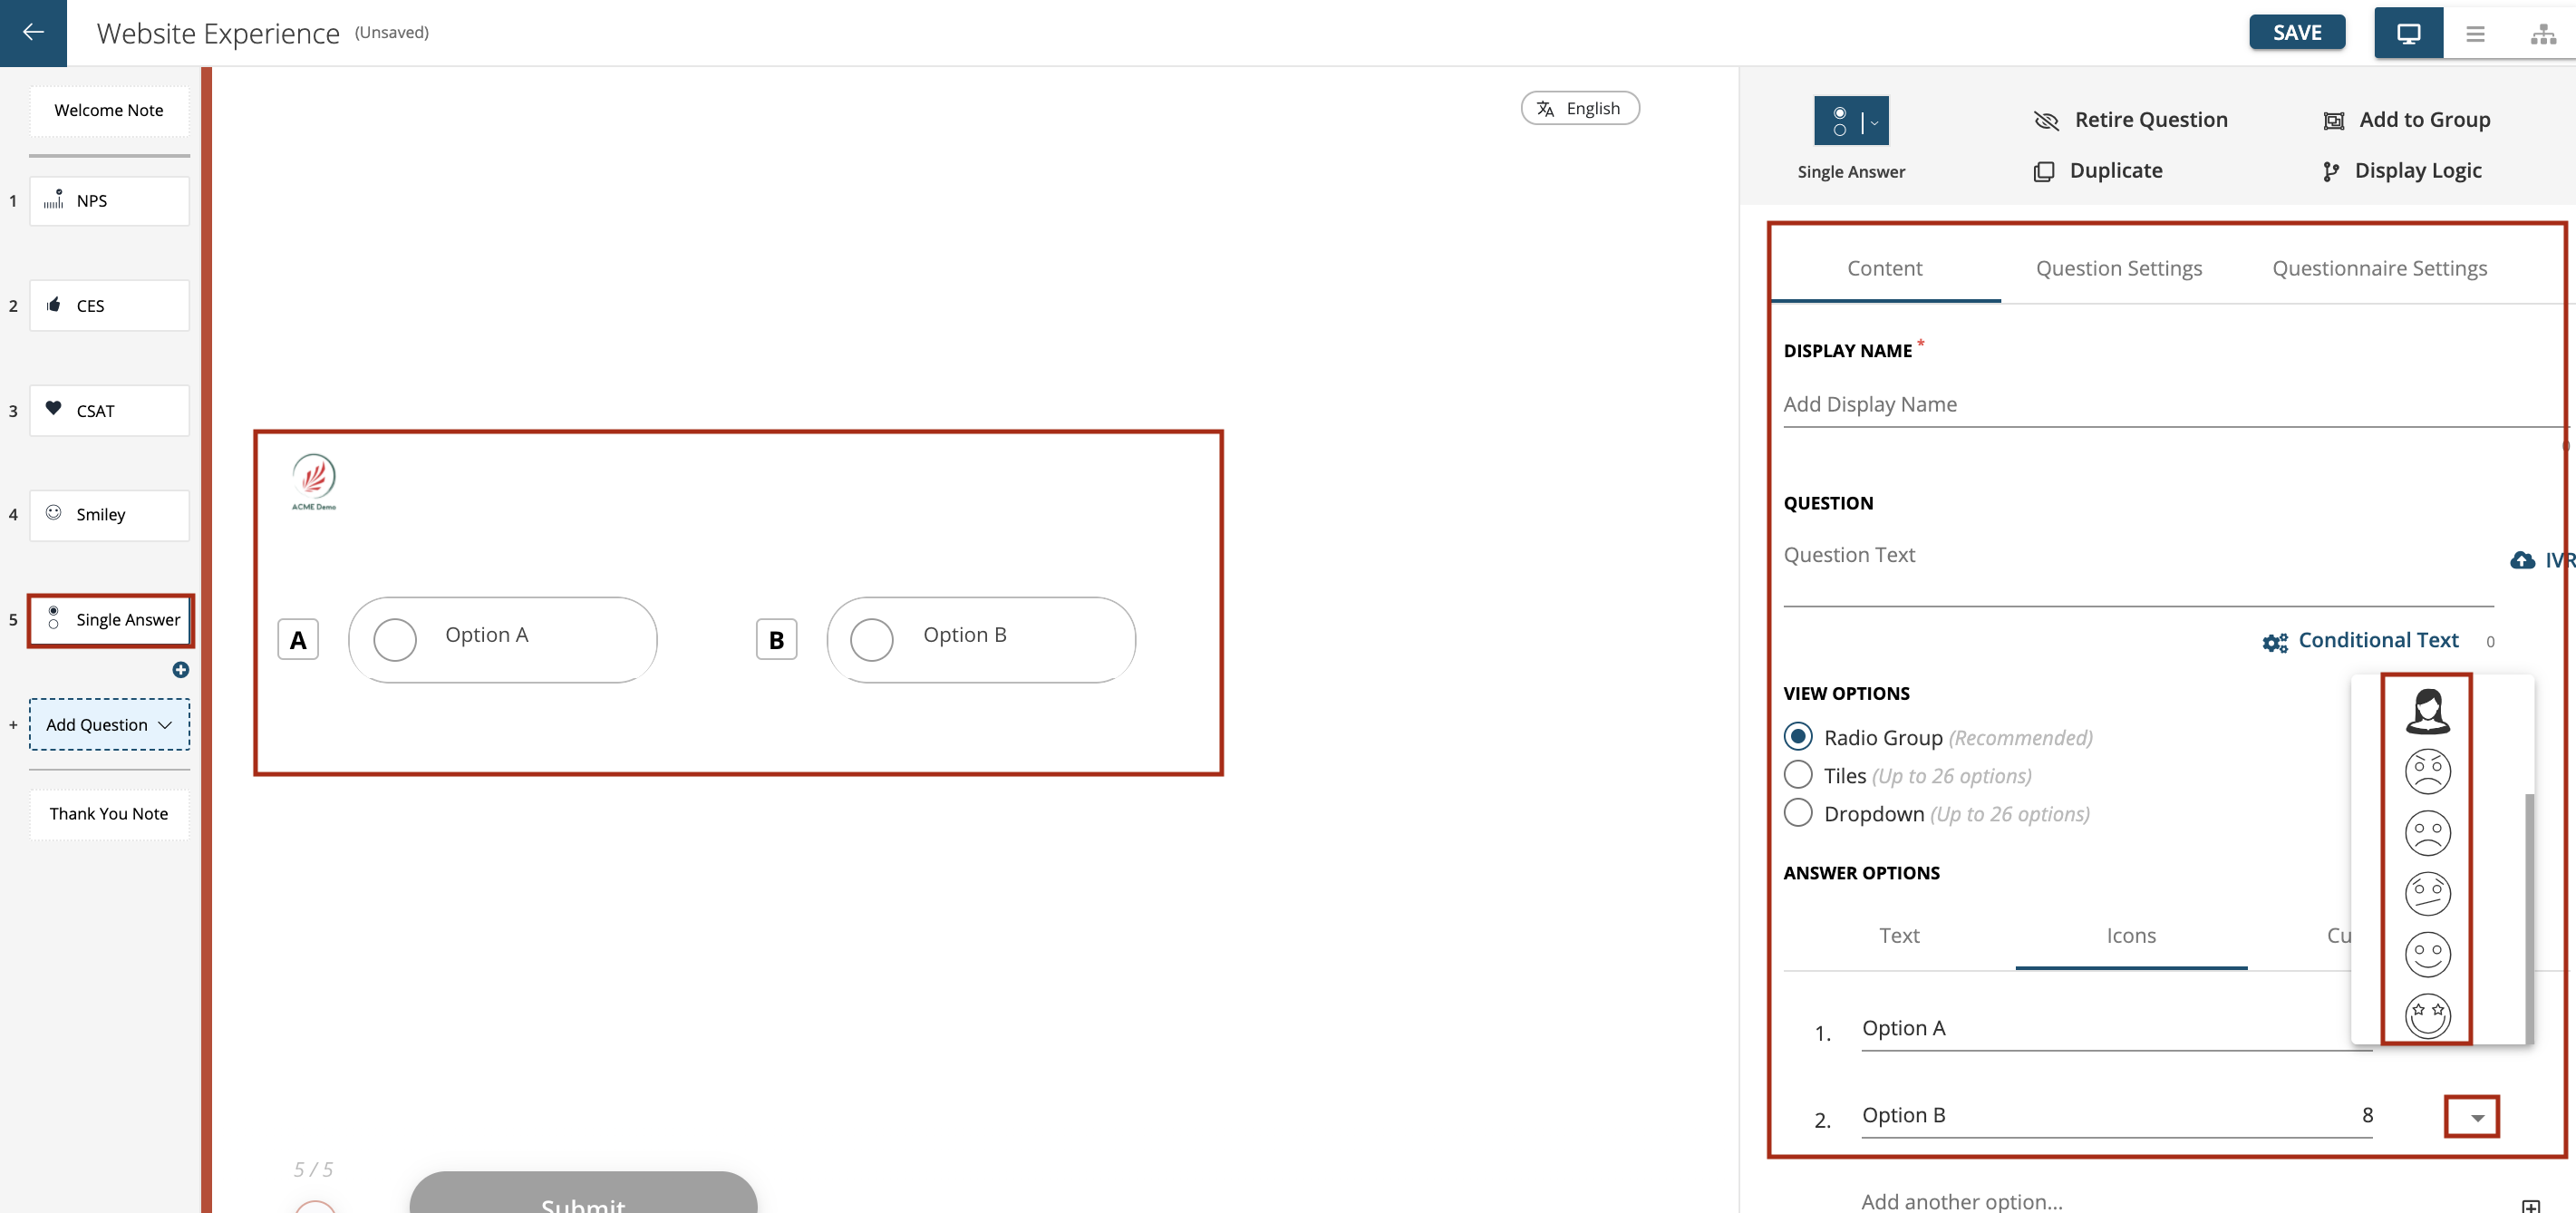The width and height of the screenshot is (2576, 1213).
Task: Click Display Logic
Action: pyautogui.click(x=2417, y=171)
